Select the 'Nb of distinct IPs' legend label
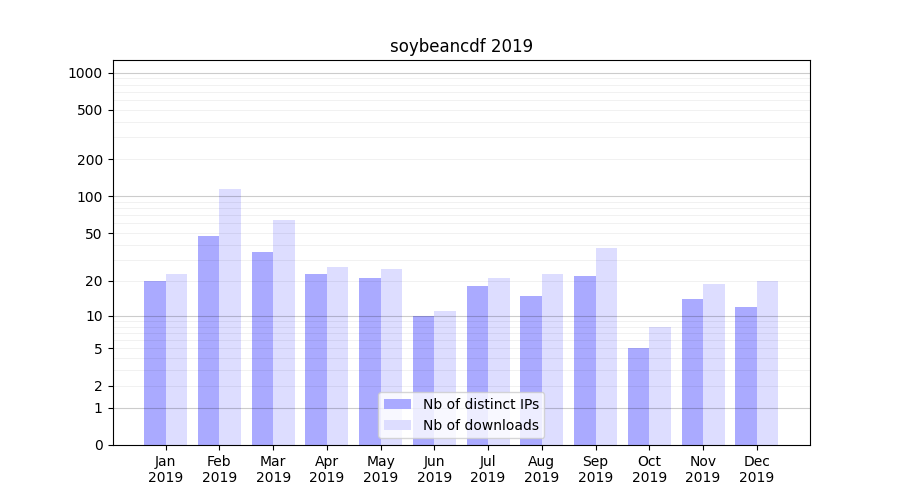This screenshot has height=500, width=900. (x=480, y=404)
